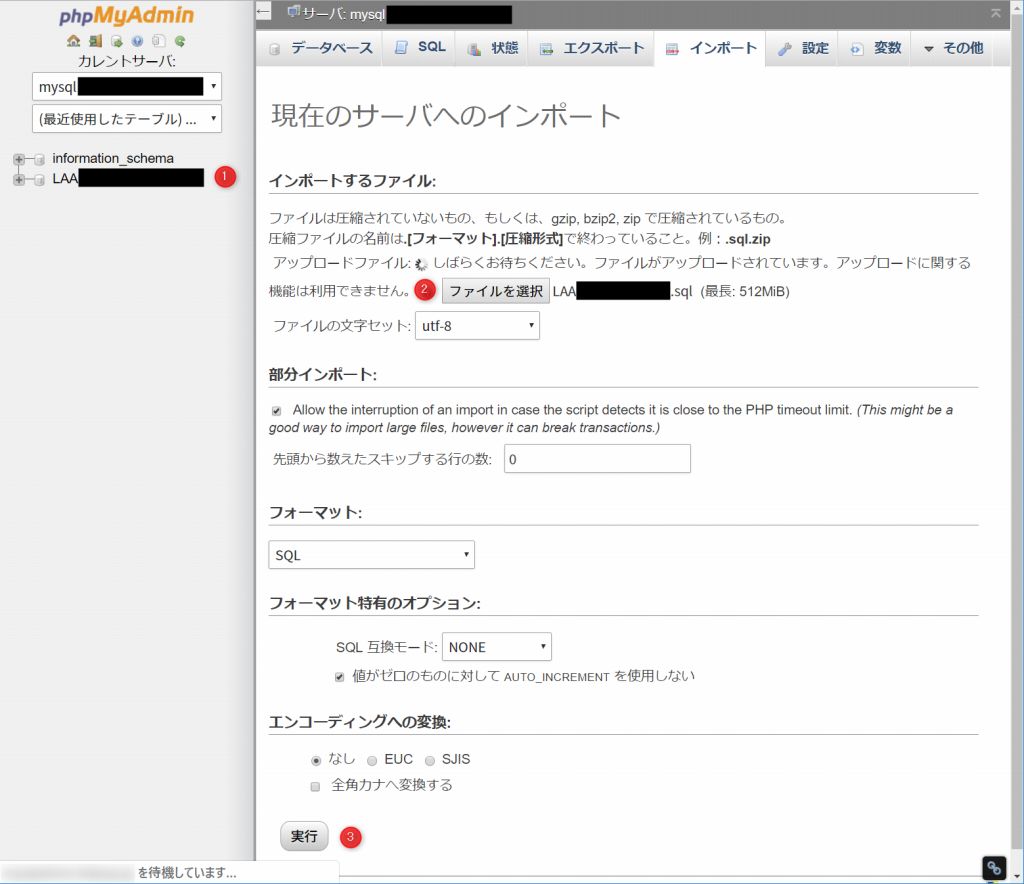The height and width of the screenshot is (884, 1024).
Task: Click the information_schema database icon
Action: [39, 159]
